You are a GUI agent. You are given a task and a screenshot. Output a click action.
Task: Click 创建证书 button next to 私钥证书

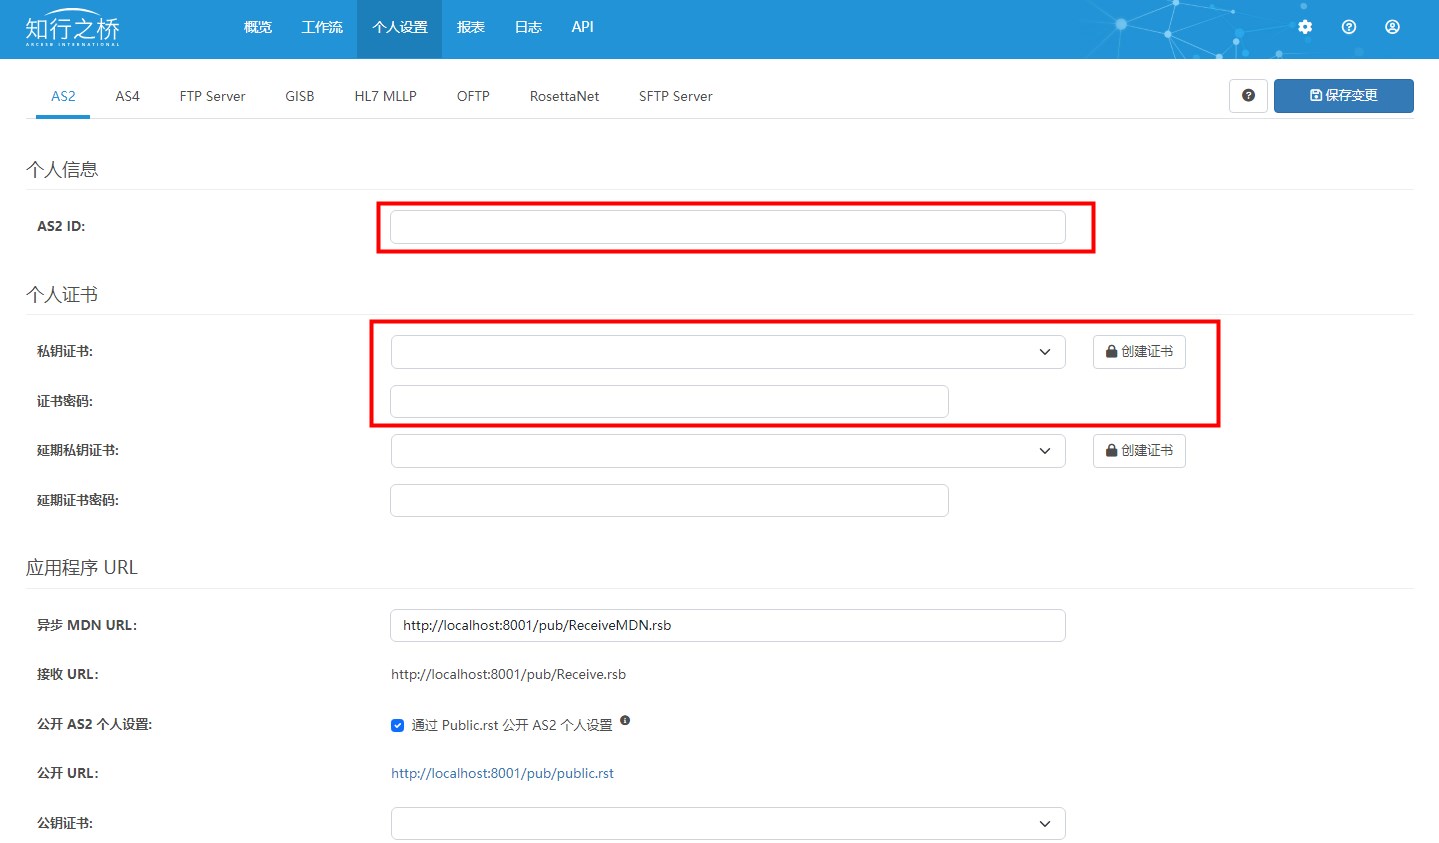click(1139, 352)
